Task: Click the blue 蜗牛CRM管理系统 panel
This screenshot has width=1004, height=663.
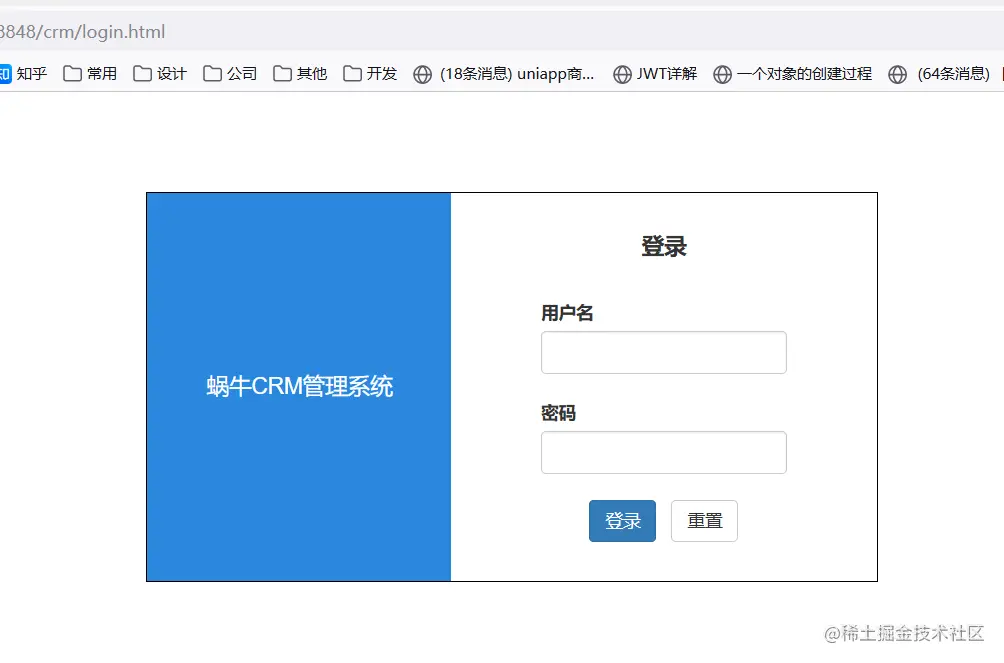Action: [x=297, y=386]
